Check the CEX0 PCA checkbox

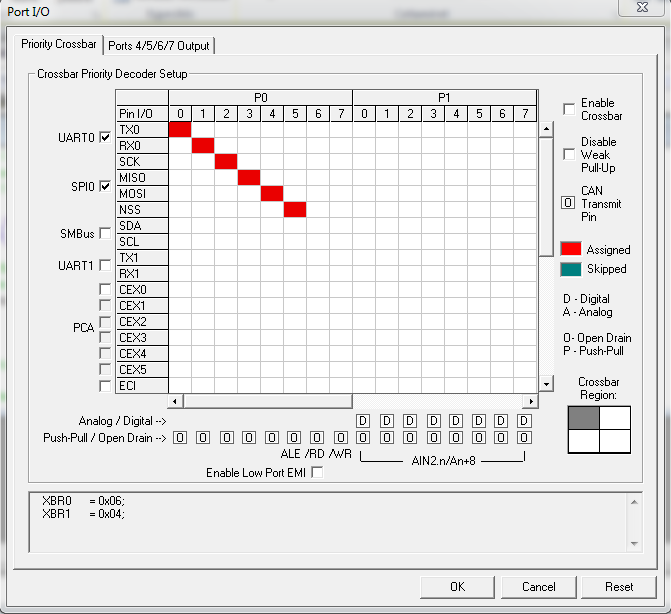click(x=105, y=289)
